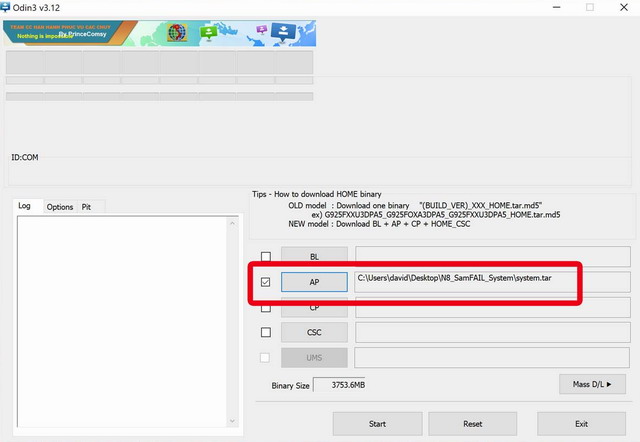This screenshot has height=442, width=640.
Task: Click the green download icon in banner
Action: [x=209, y=32]
